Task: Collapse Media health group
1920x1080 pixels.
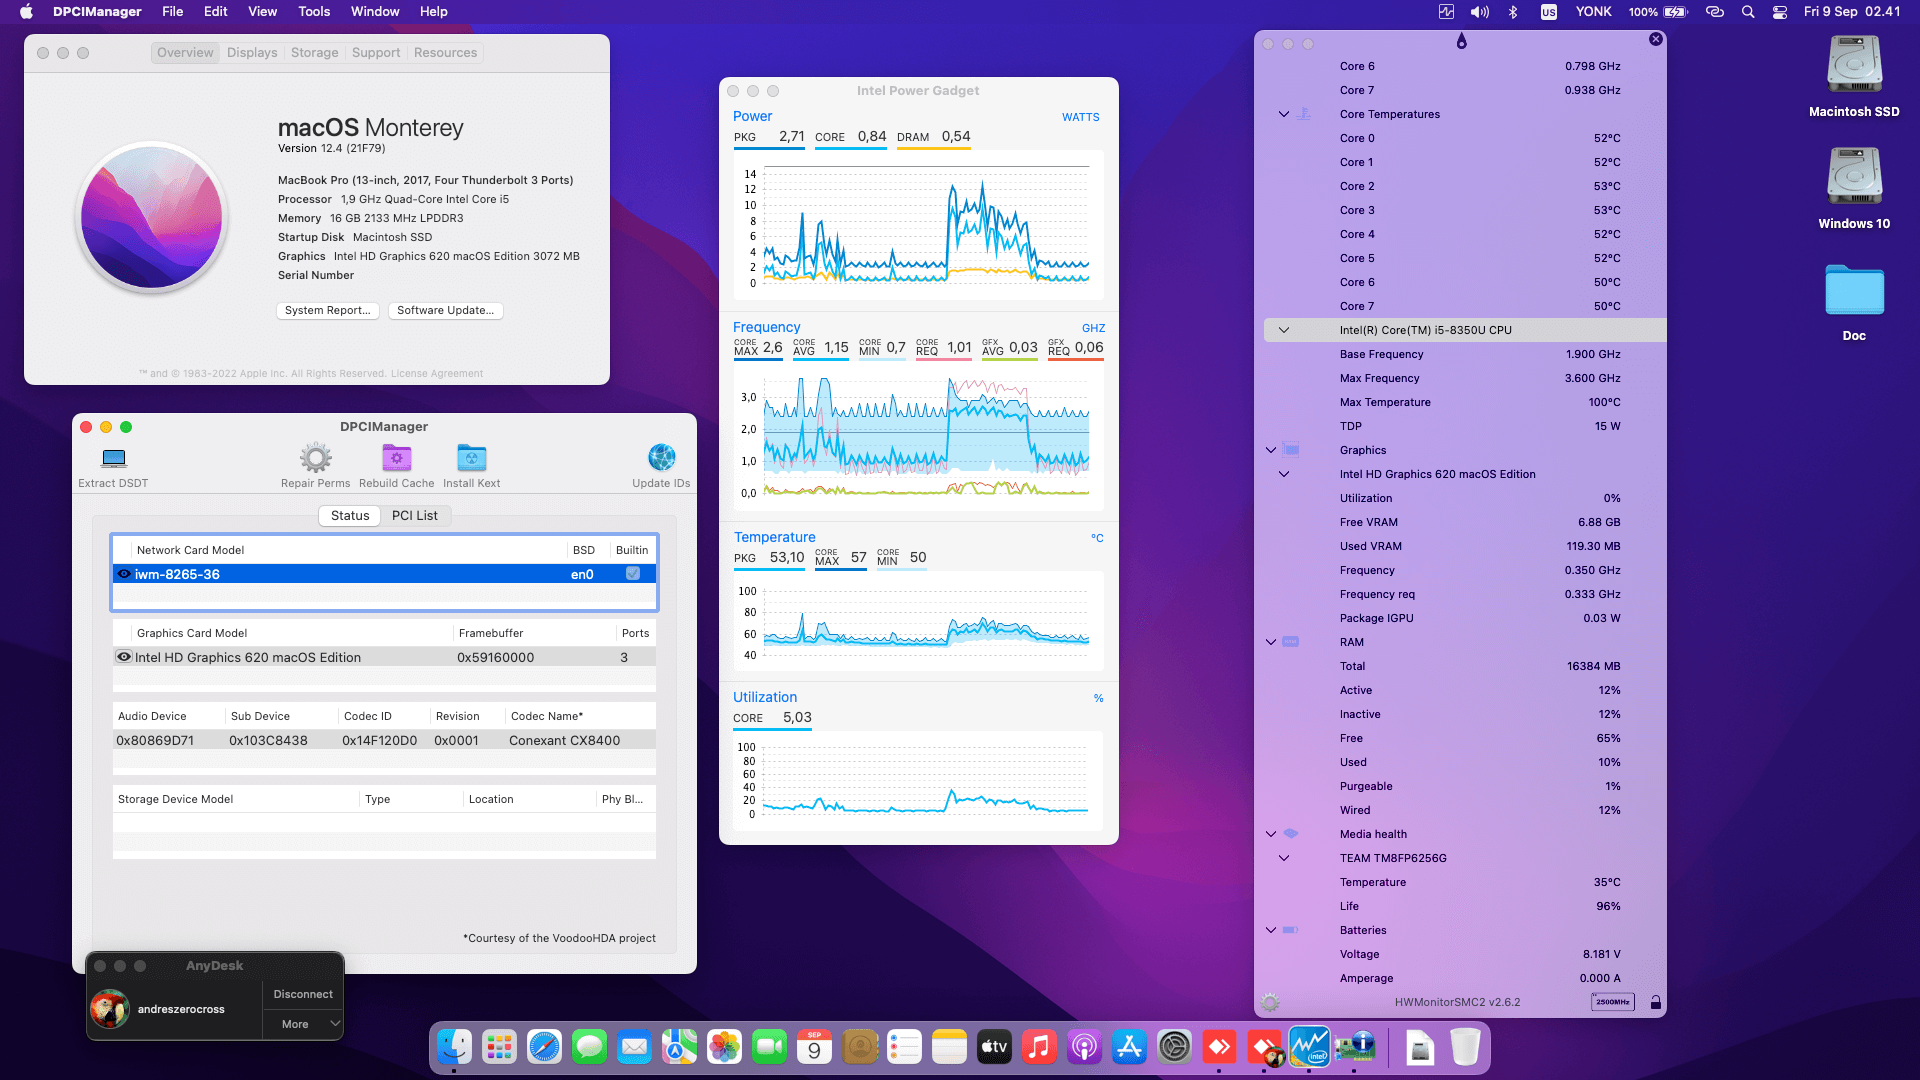Action: click(1271, 834)
